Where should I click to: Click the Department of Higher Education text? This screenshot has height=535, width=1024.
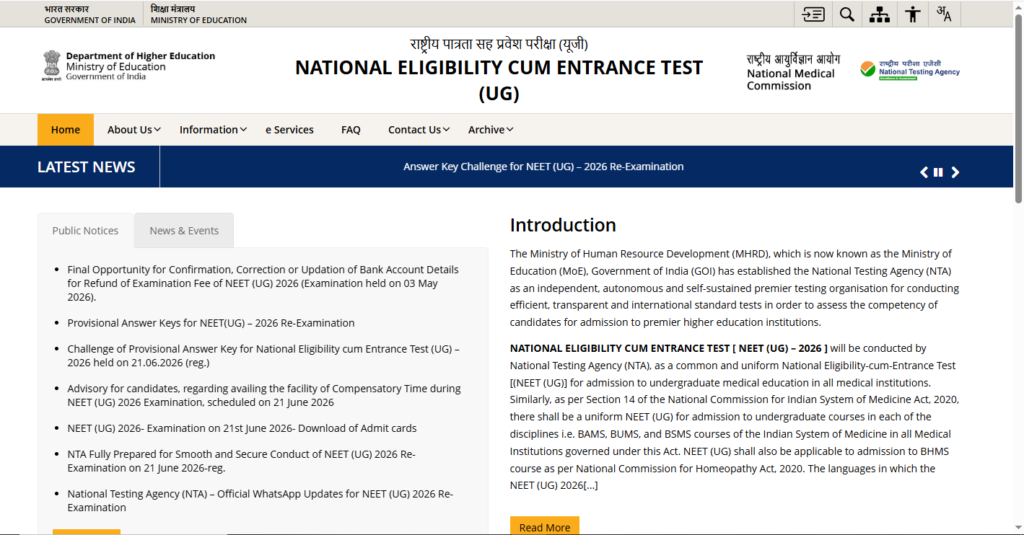coord(140,56)
